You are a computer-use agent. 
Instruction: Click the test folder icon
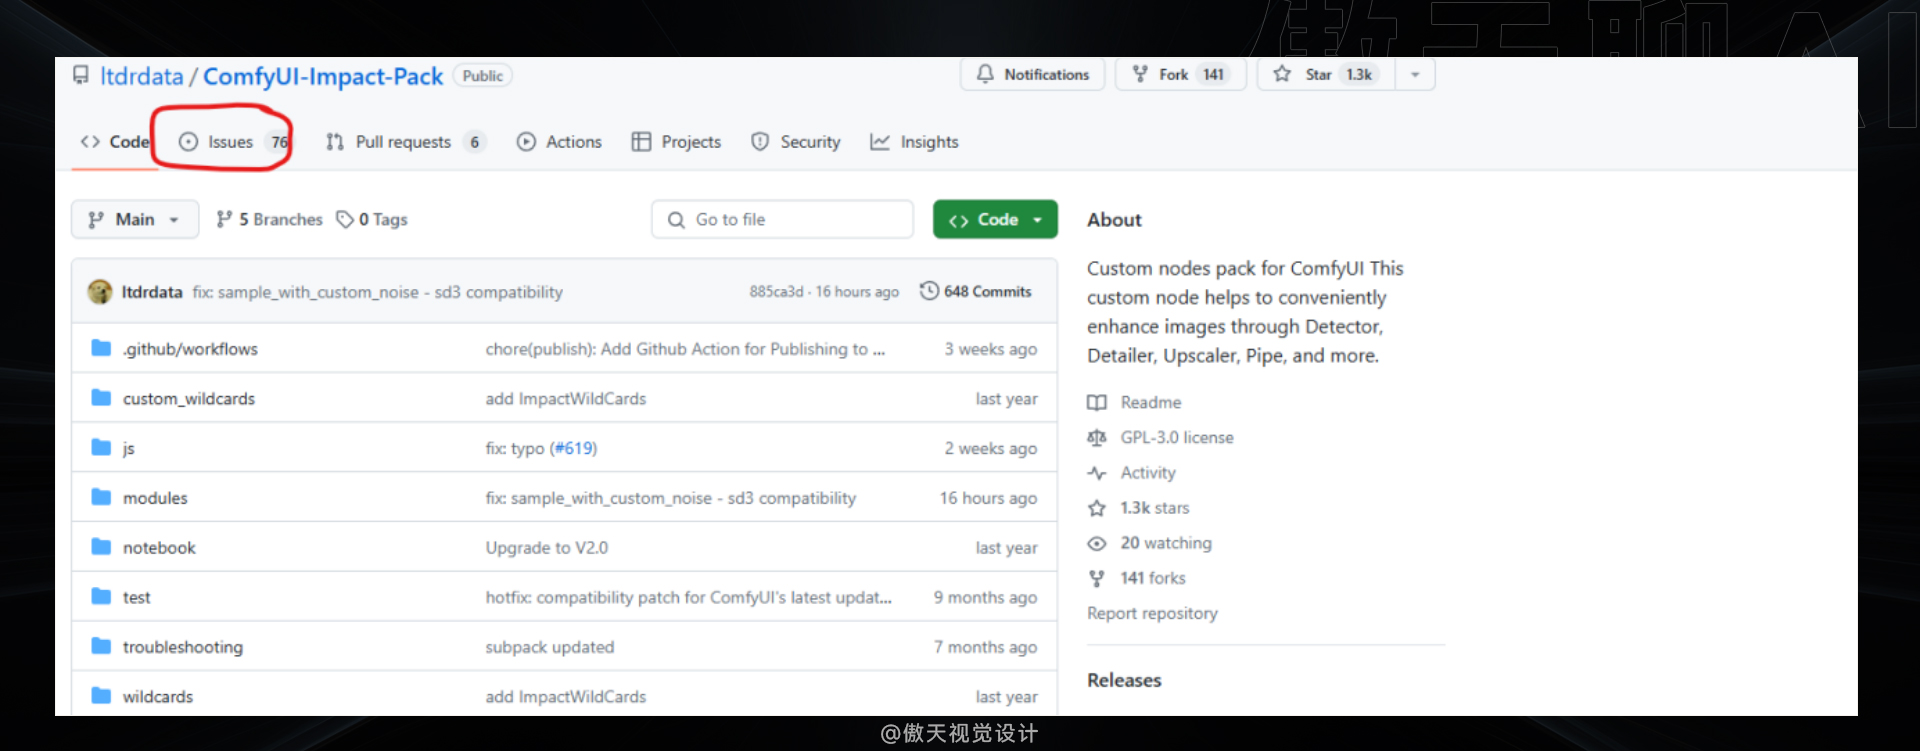click(101, 597)
